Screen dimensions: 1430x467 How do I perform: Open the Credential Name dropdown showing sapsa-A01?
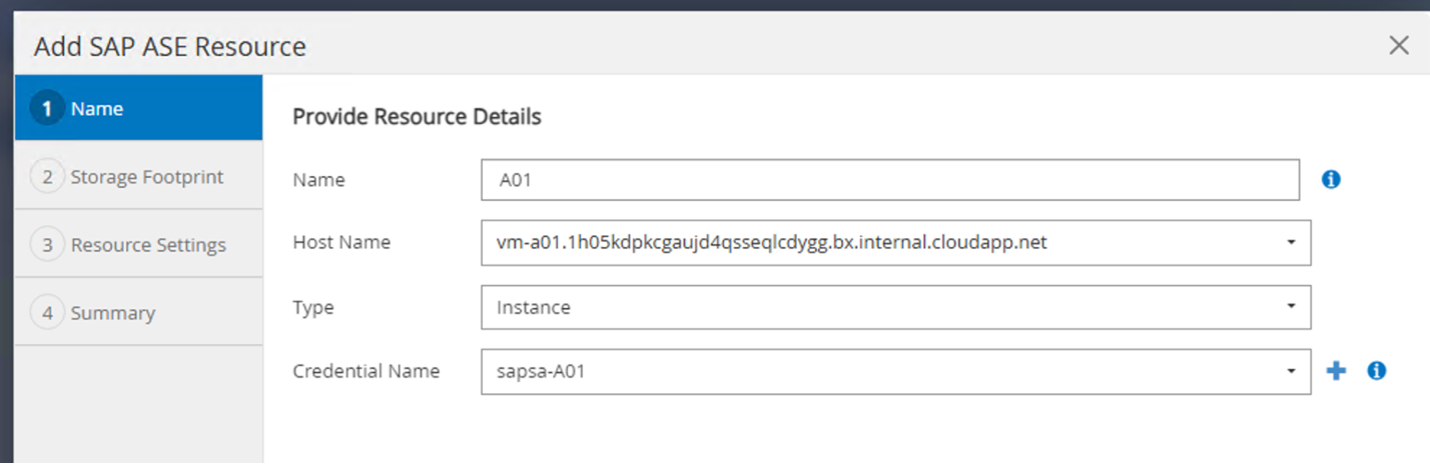tap(895, 371)
